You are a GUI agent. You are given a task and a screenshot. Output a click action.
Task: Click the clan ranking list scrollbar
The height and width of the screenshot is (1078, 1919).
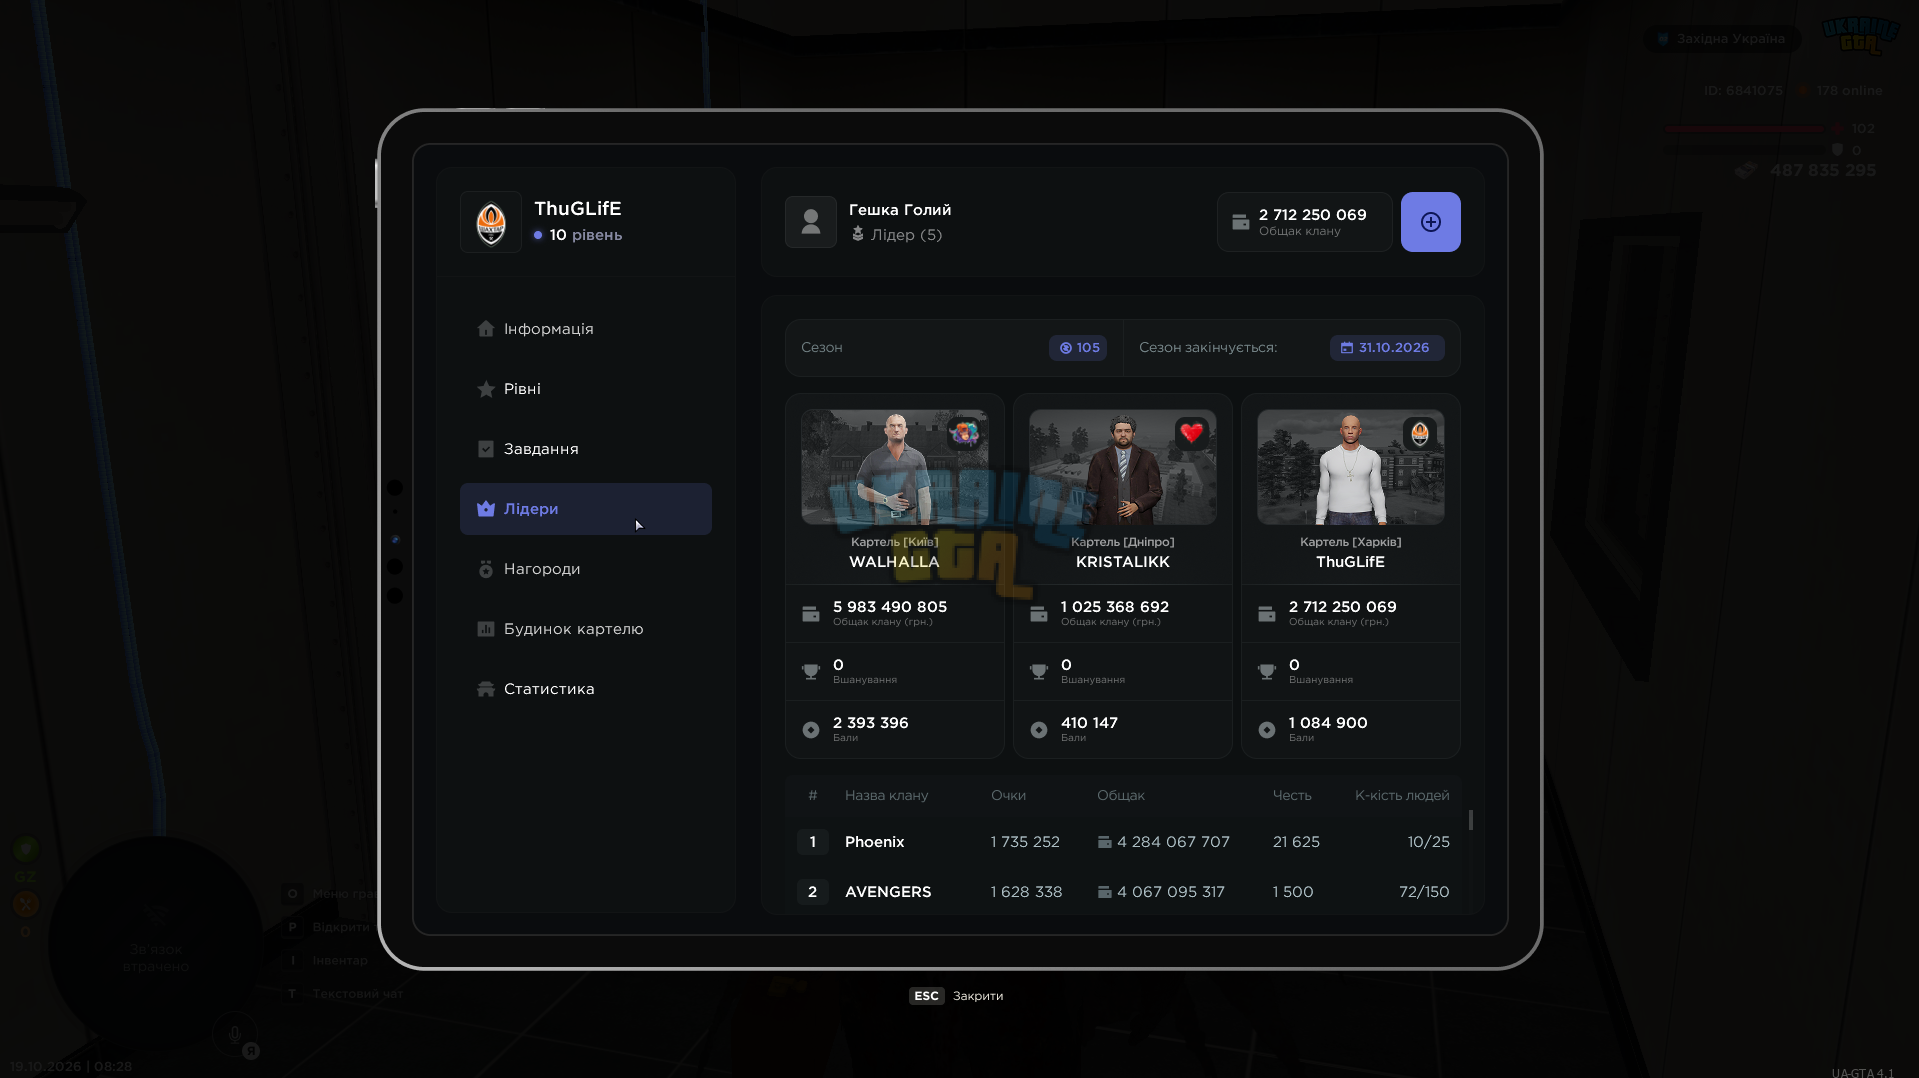1470,820
